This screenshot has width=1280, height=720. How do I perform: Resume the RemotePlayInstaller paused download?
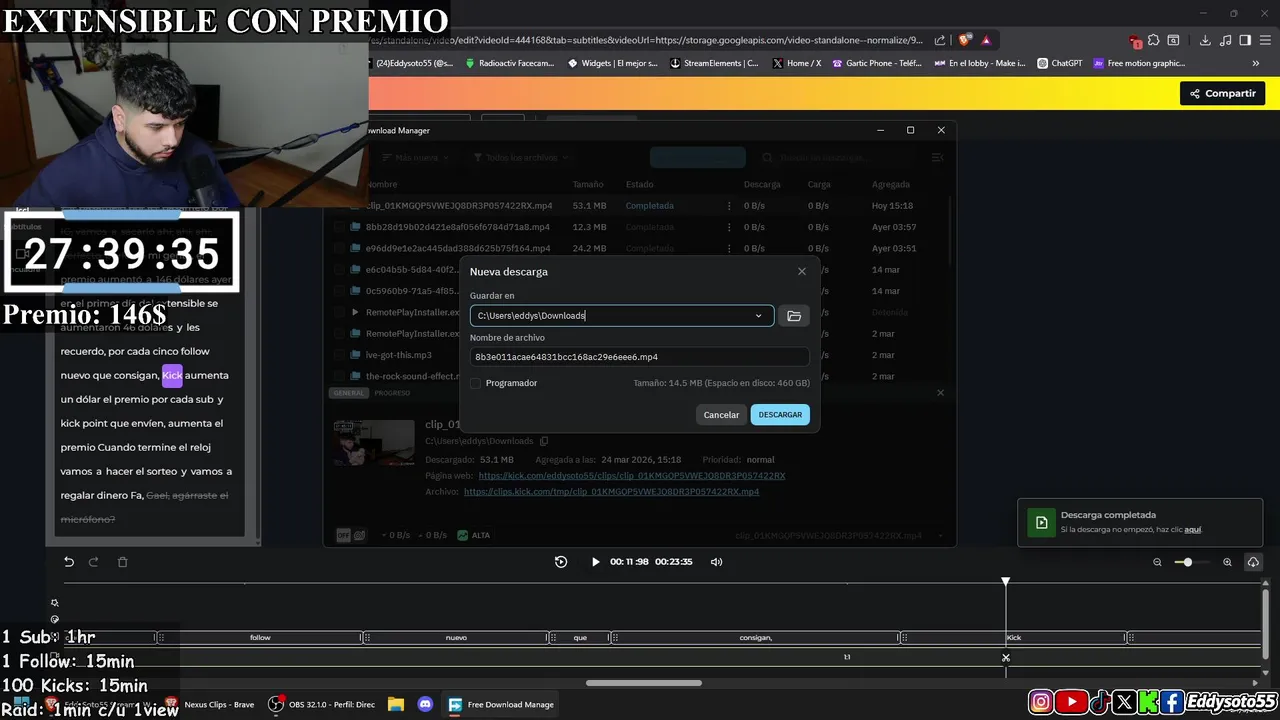(355, 312)
